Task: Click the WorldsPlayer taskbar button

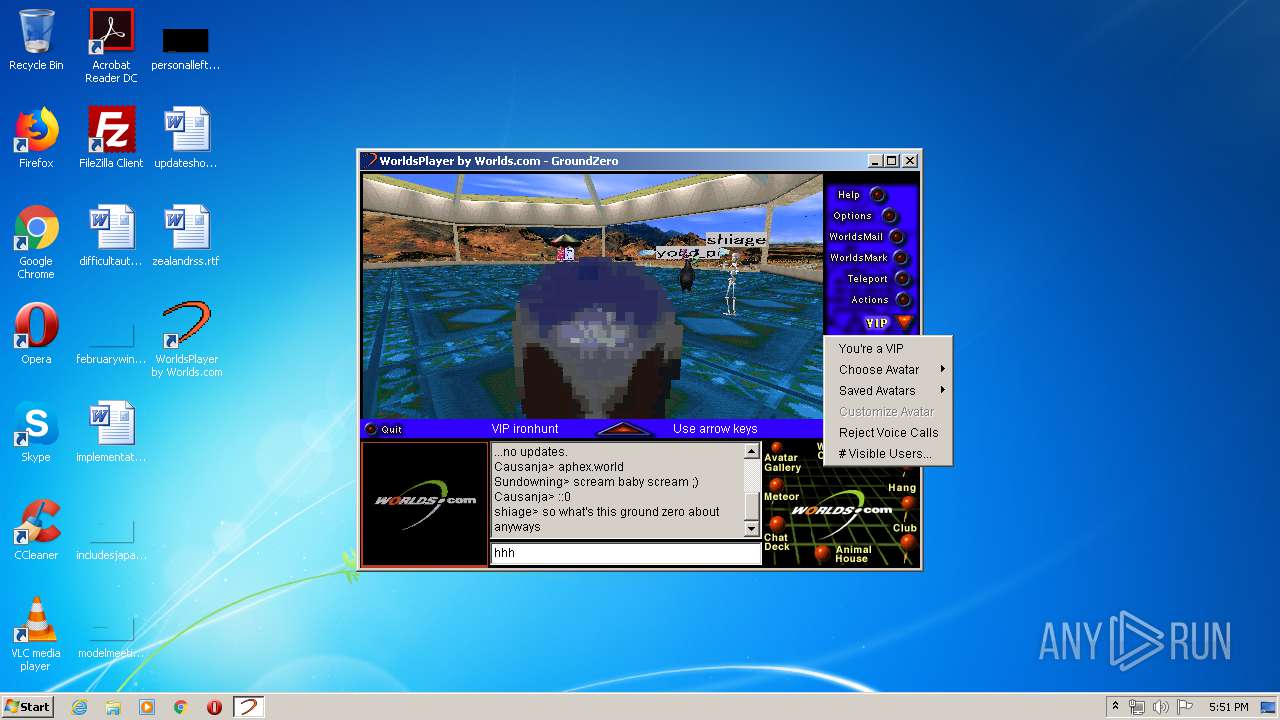Action: (248, 707)
